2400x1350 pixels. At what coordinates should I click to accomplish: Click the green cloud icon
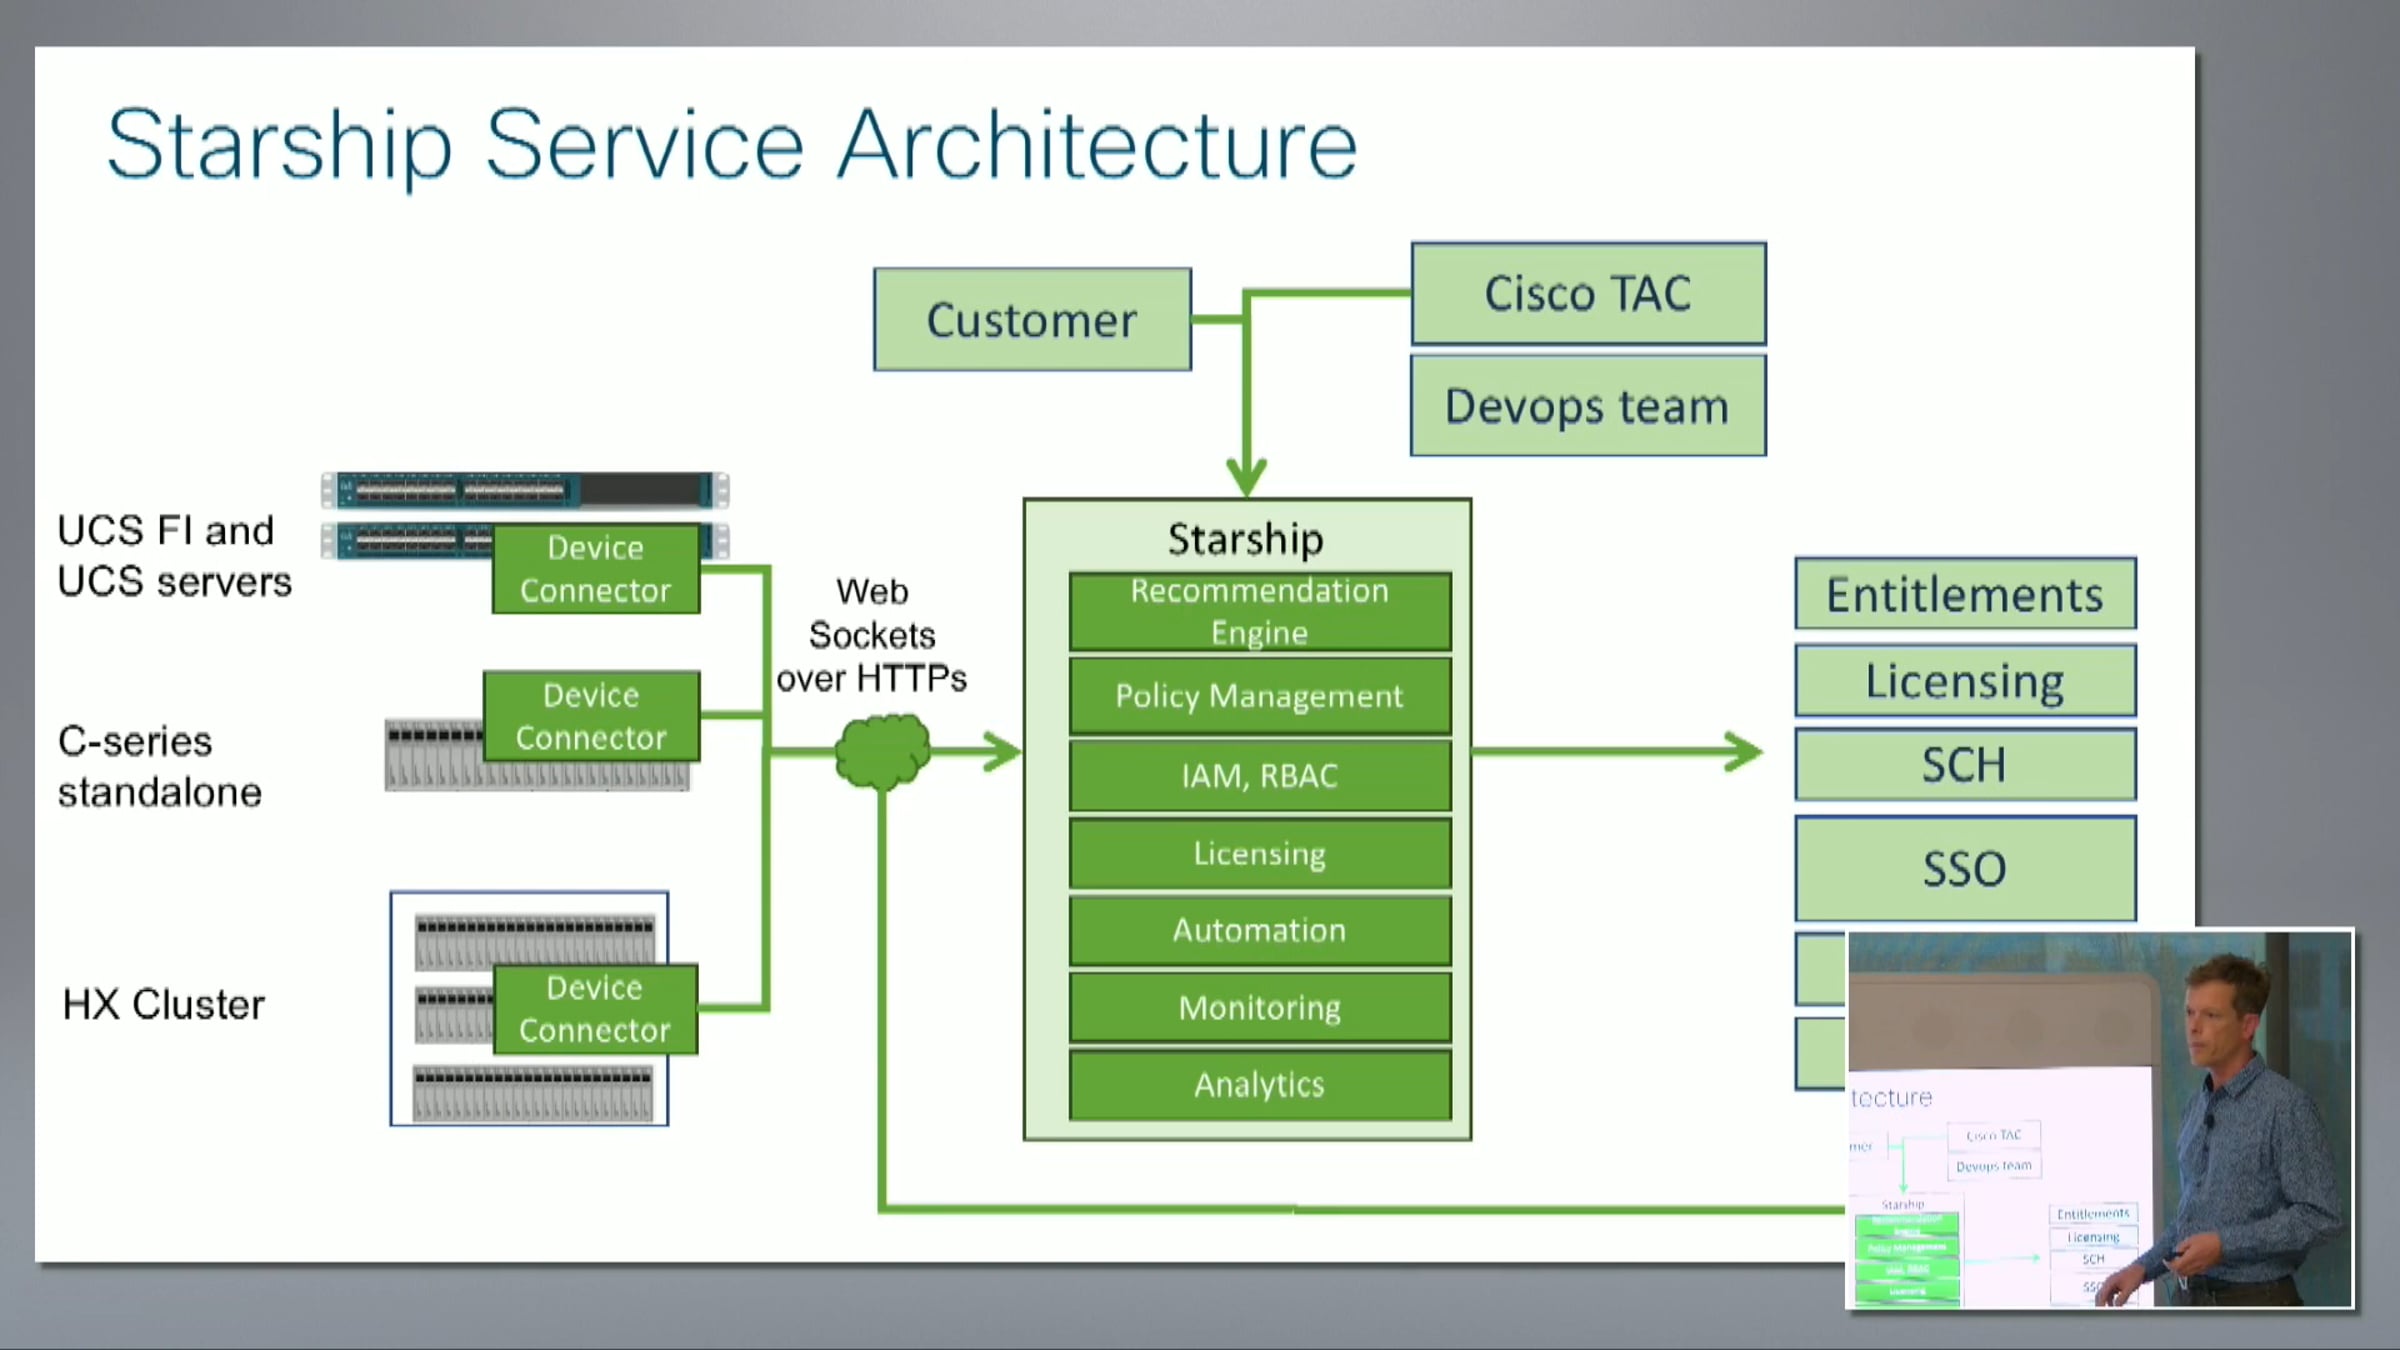(882, 752)
